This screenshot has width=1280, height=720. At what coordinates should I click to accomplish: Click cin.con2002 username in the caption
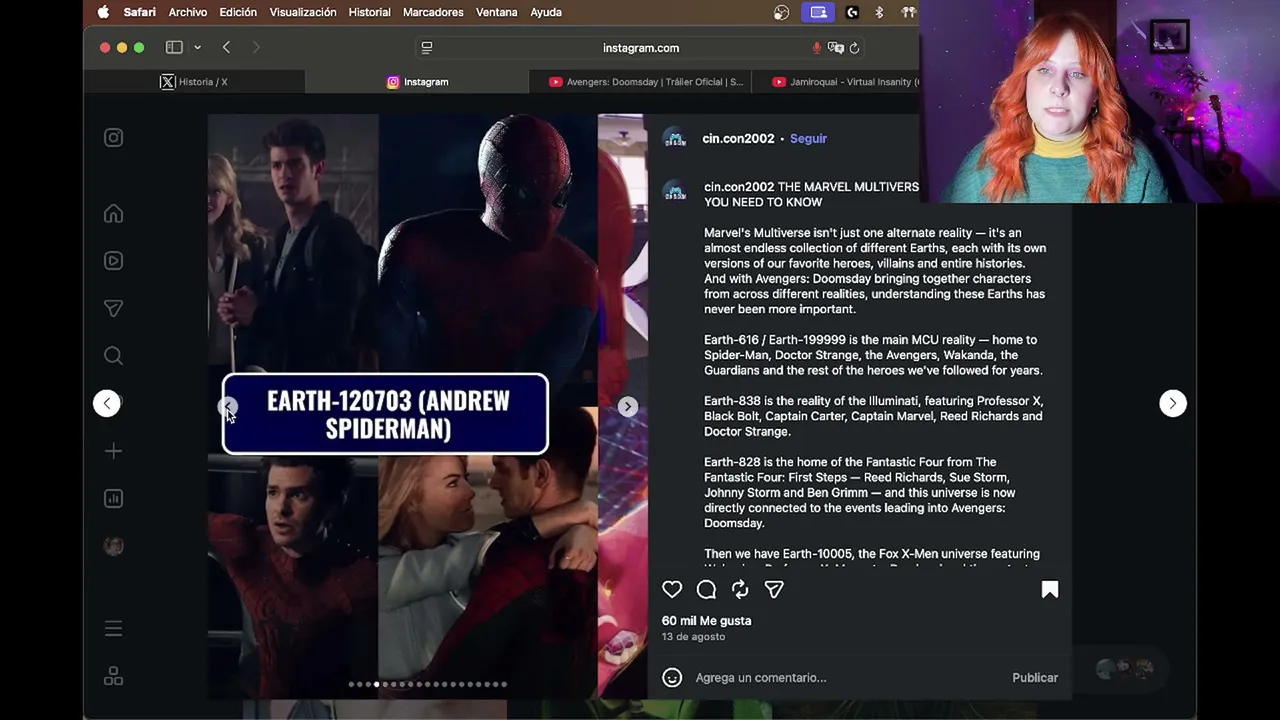point(739,187)
